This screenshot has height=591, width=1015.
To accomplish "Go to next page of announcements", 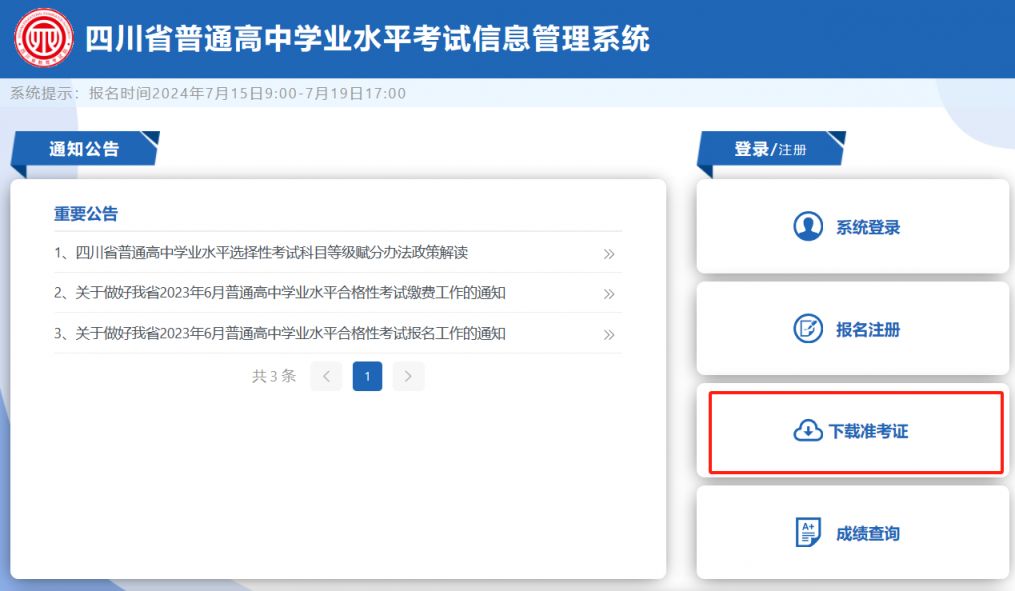I will point(408,376).
